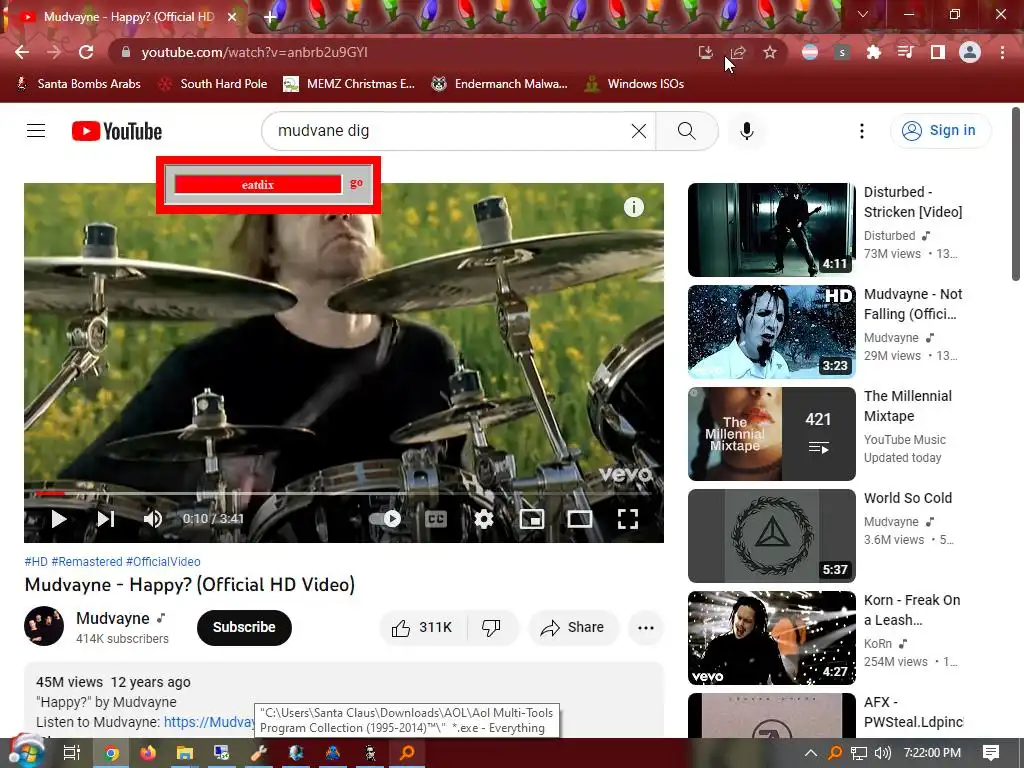Play the Mudvayne video
This screenshot has height=768, width=1024.
coord(59,519)
